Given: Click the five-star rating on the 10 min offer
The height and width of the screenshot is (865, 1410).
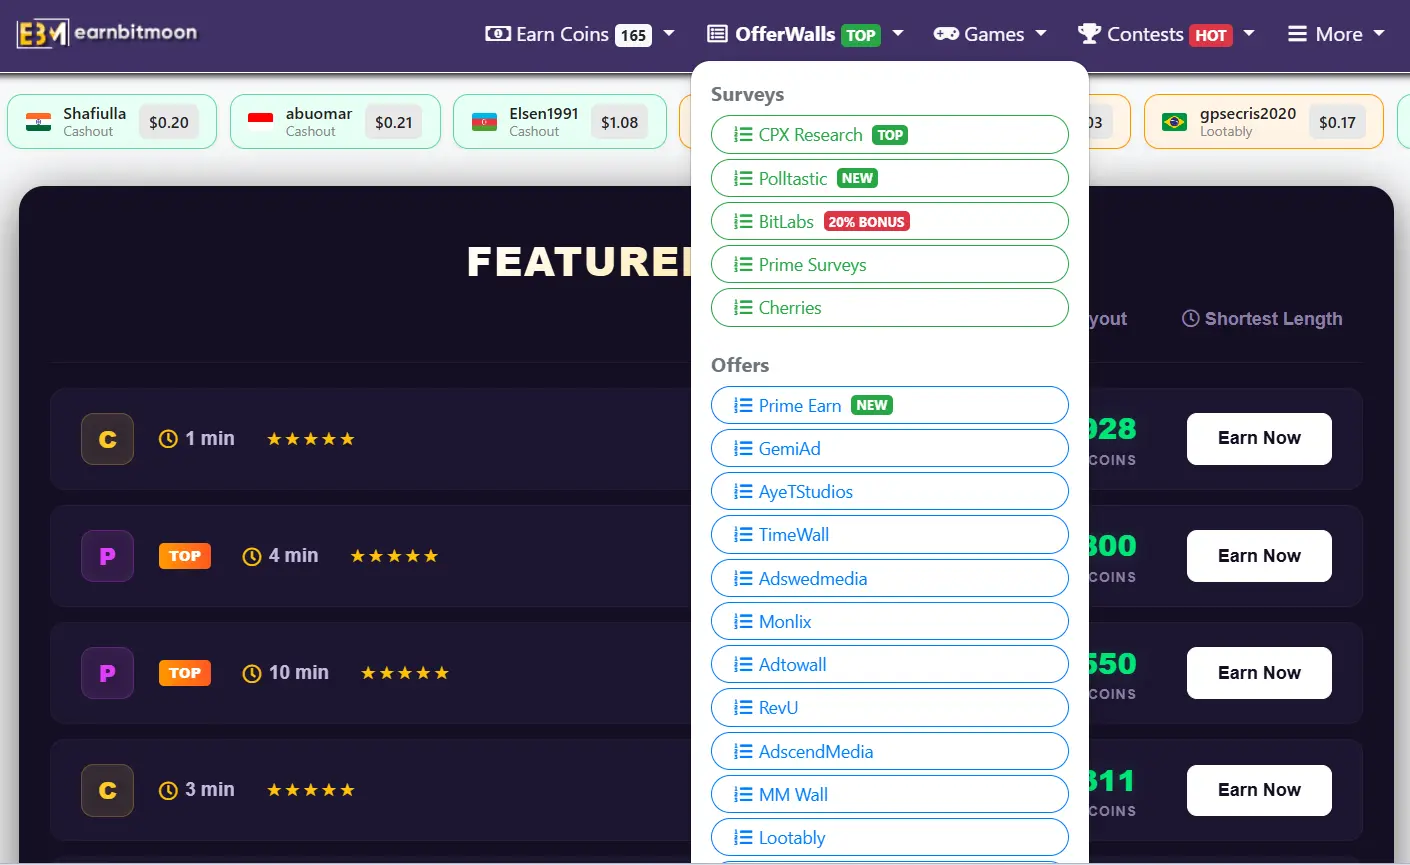Looking at the screenshot, I should (405, 673).
